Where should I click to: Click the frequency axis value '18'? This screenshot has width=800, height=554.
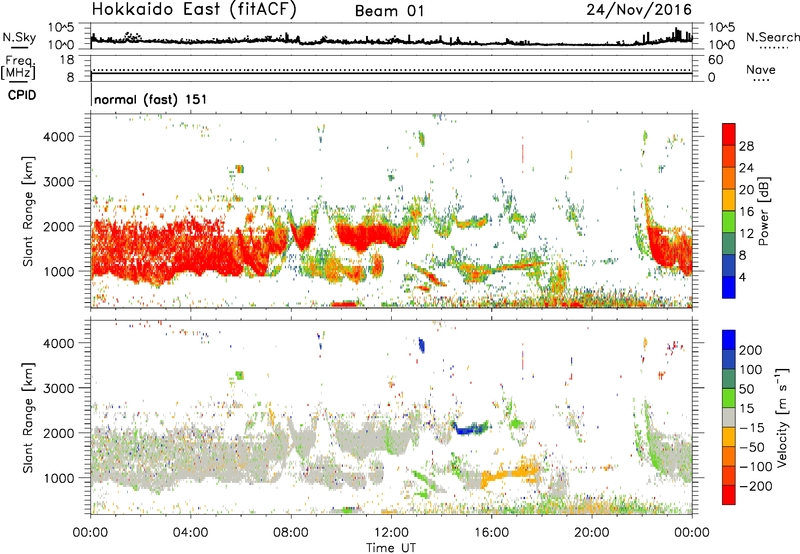[x=67, y=60]
